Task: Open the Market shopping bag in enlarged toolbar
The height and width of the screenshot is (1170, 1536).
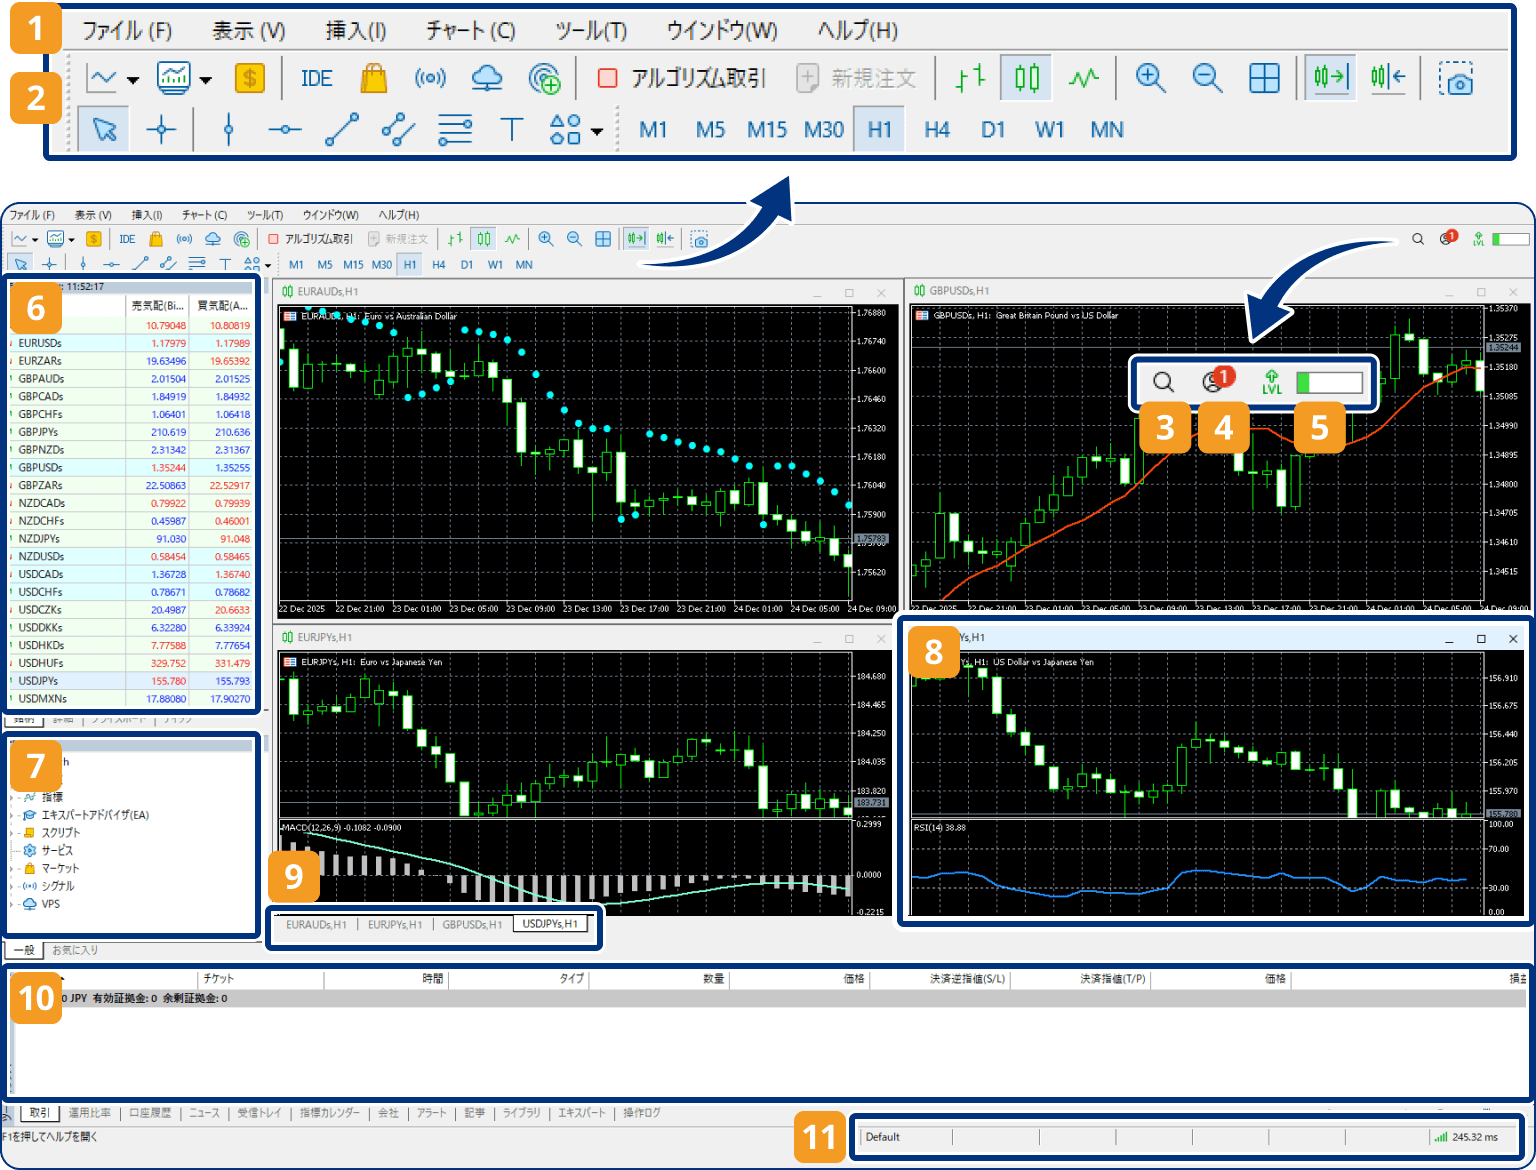Action: click(x=374, y=78)
